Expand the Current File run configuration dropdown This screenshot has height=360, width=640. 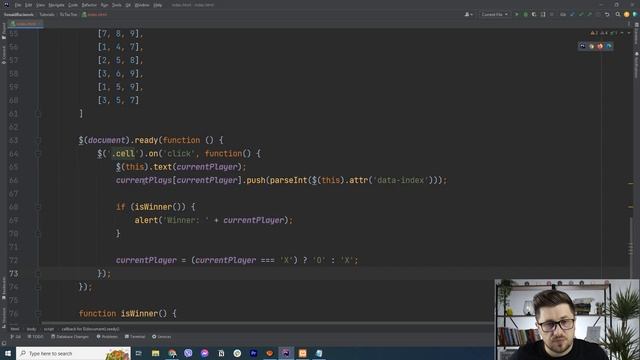[494, 14]
